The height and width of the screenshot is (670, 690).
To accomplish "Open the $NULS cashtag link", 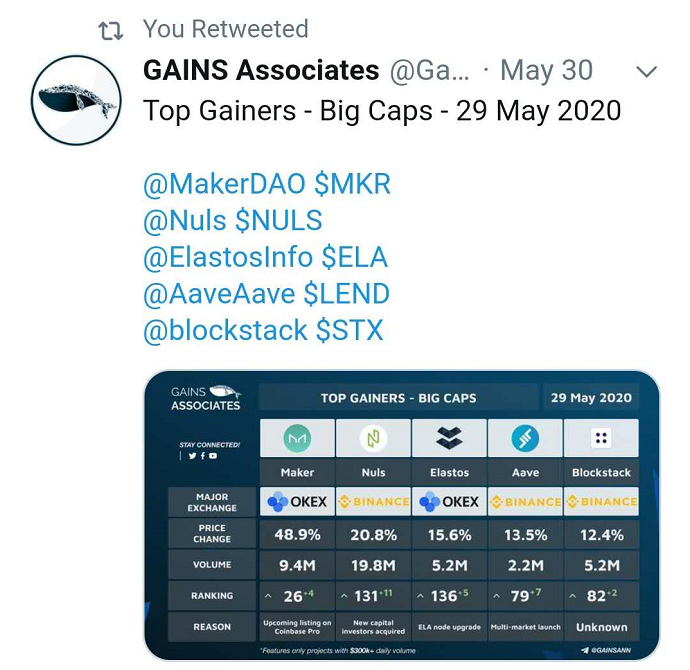I will 279,220.
